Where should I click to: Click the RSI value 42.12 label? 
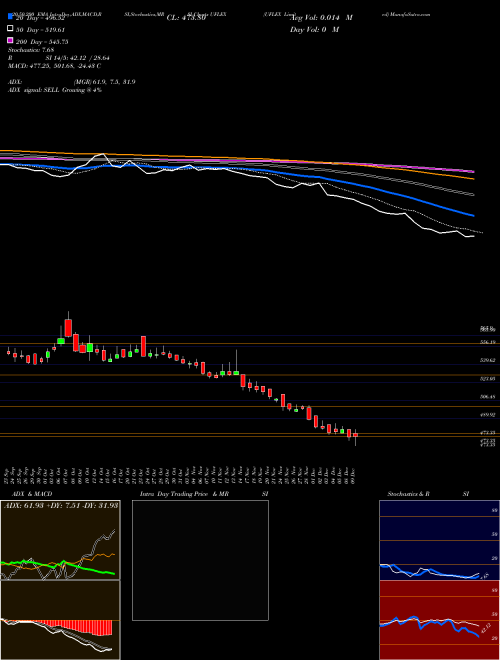[x=486, y=629]
